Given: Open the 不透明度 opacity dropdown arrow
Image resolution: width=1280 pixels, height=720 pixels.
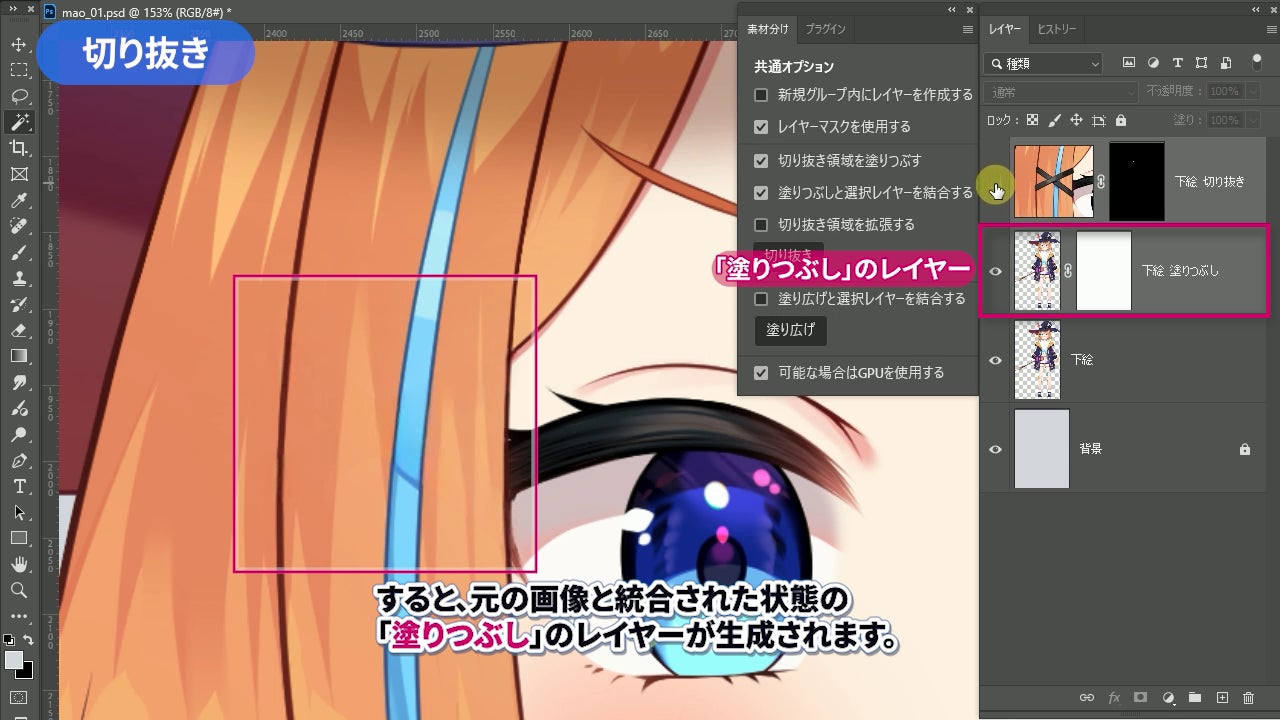Looking at the screenshot, I should (x=1253, y=91).
